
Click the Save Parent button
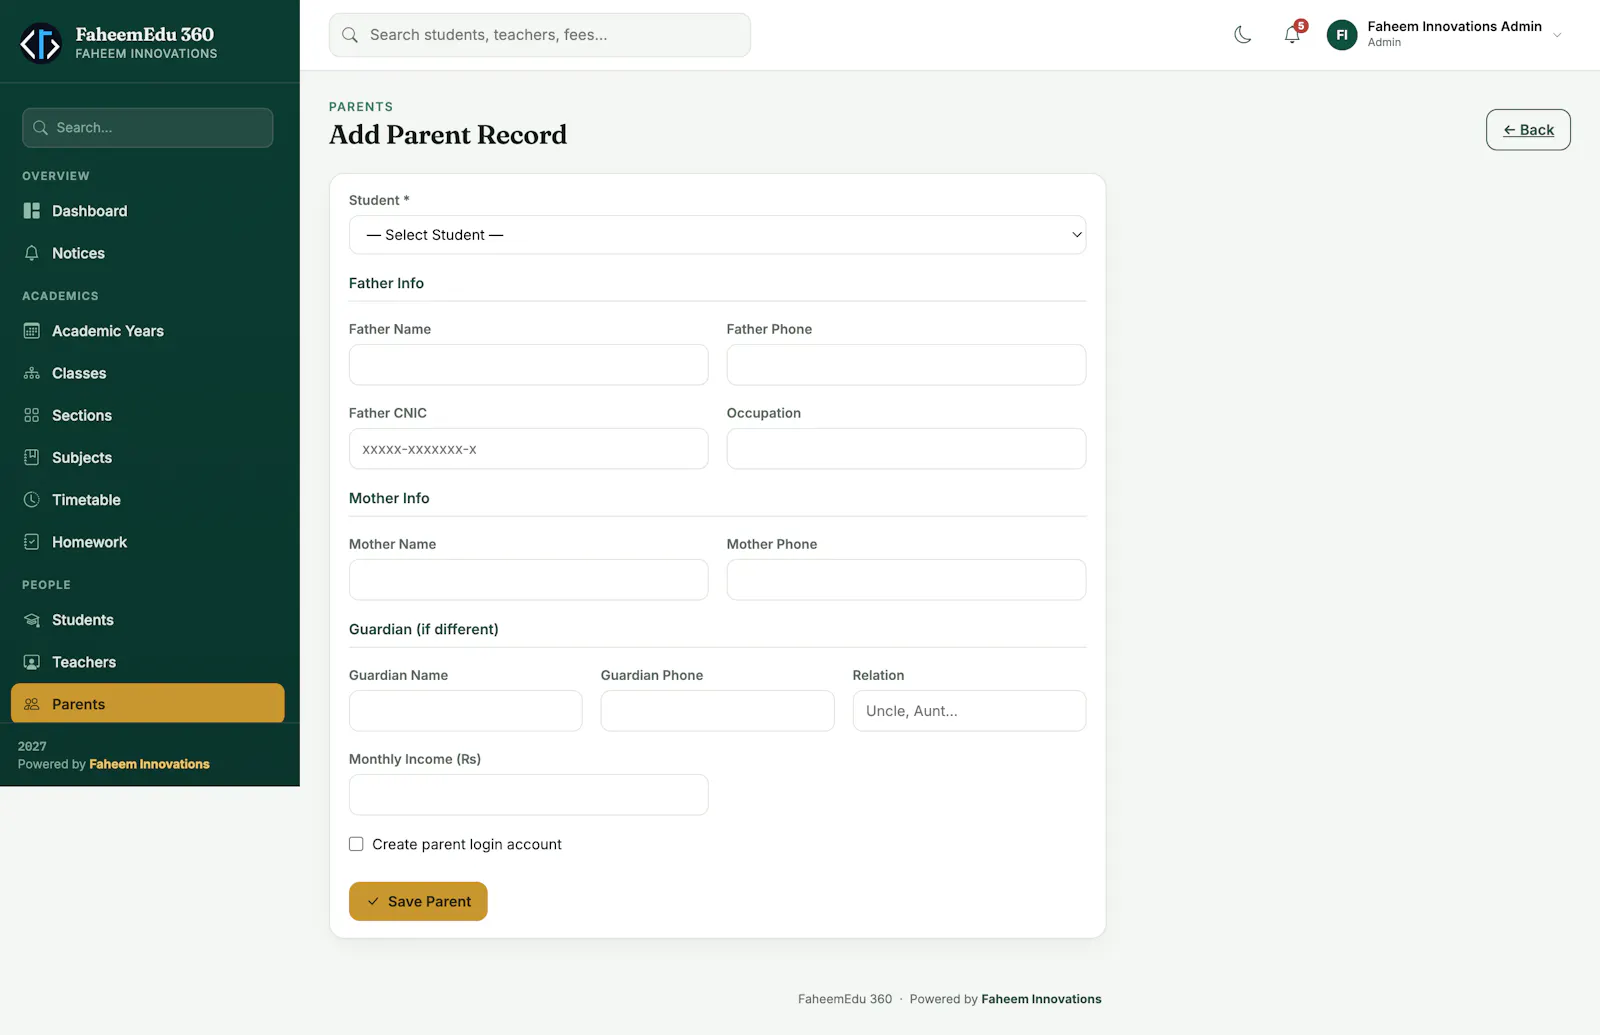418,901
